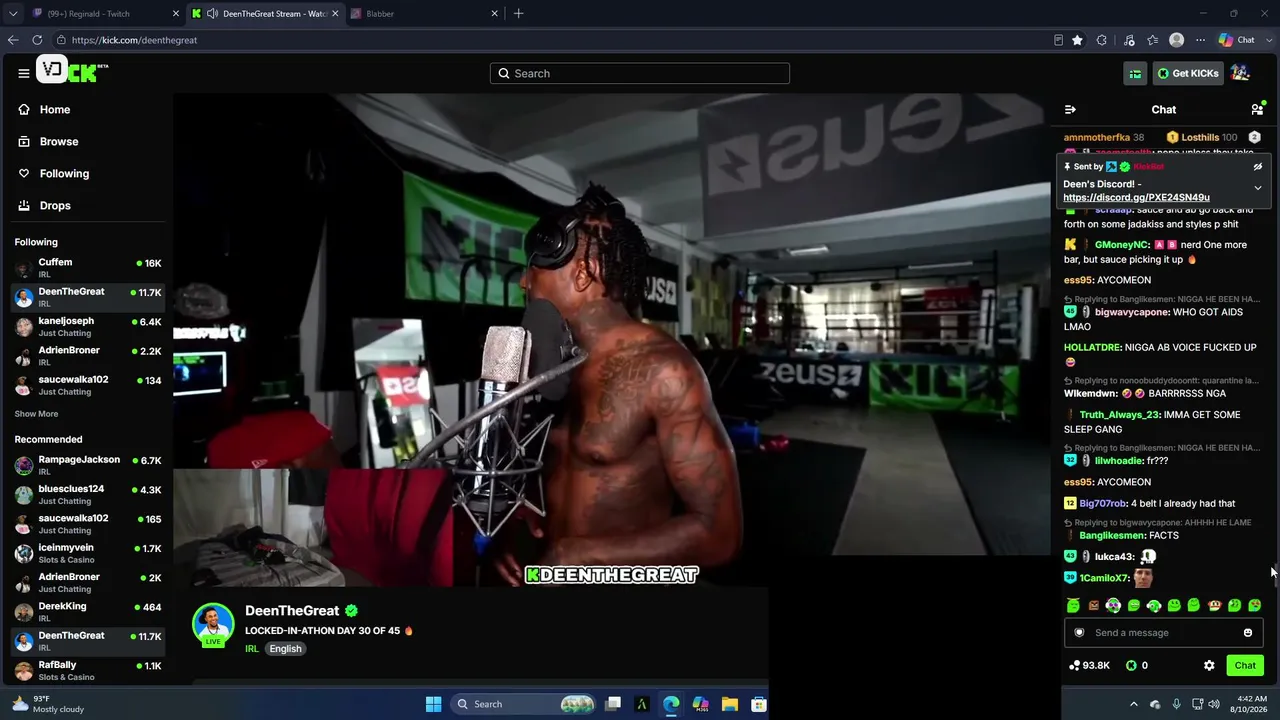
Task: Click the Losthills leaderboard entry in chat
Action: (1202, 137)
